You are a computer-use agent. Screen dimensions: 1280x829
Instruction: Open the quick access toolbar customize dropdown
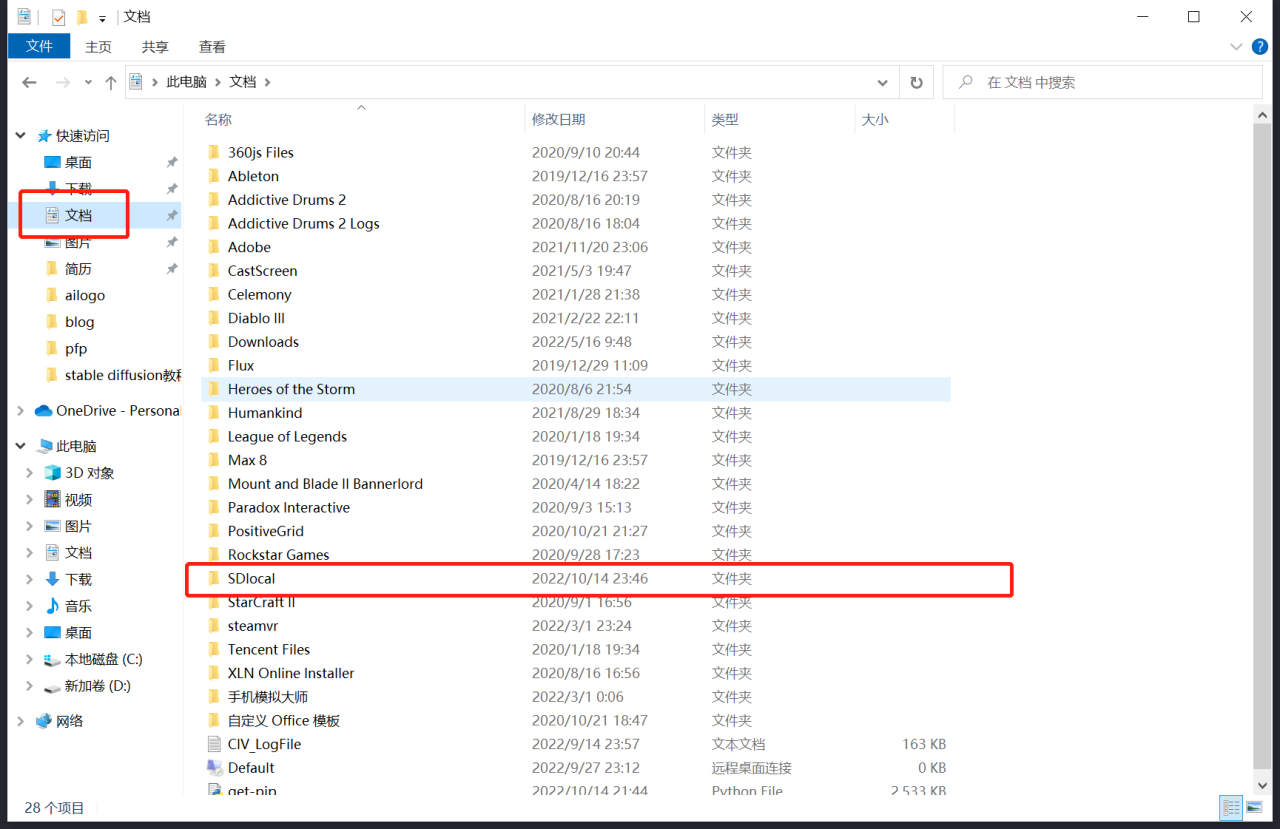[102, 18]
